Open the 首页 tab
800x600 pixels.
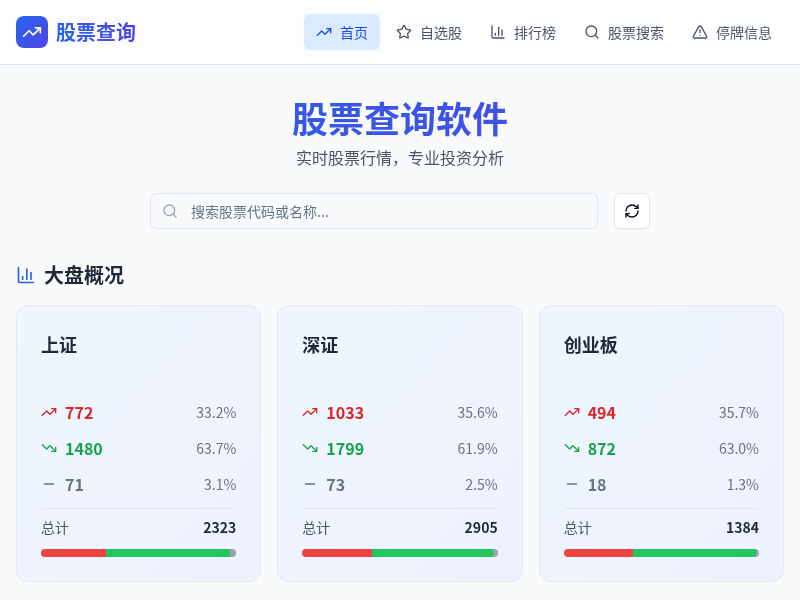[342, 32]
